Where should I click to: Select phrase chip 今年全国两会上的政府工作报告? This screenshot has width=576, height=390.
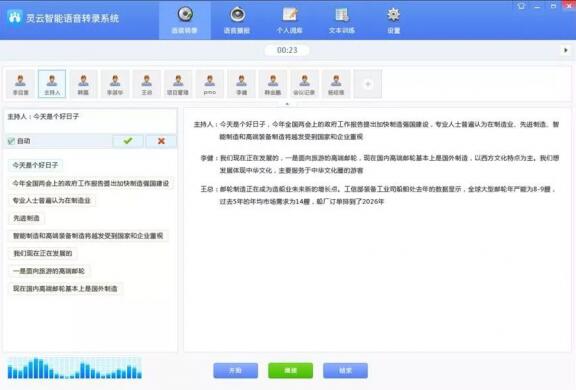coord(91,183)
